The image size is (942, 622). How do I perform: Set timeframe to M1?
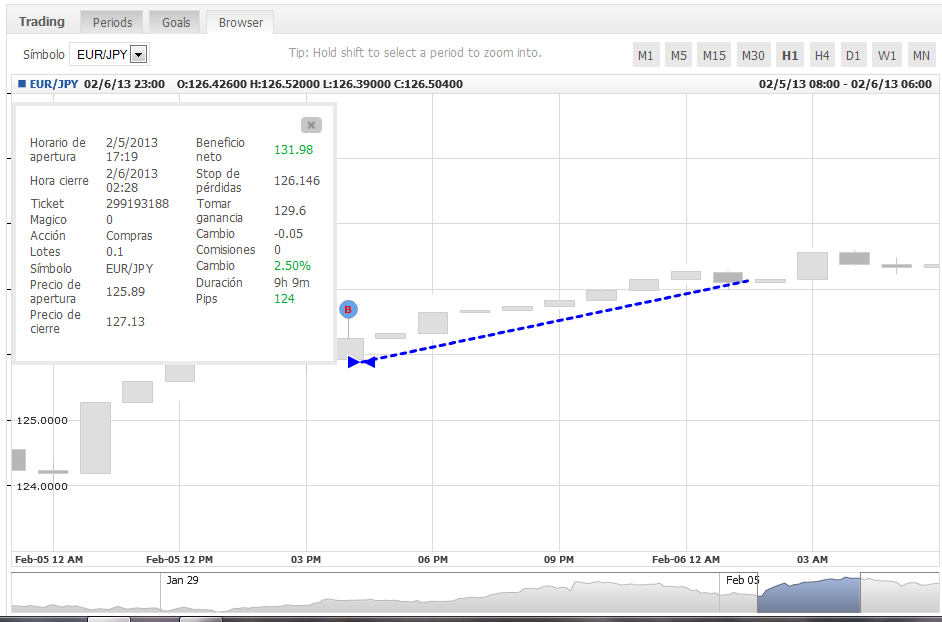[x=646, y=55]
